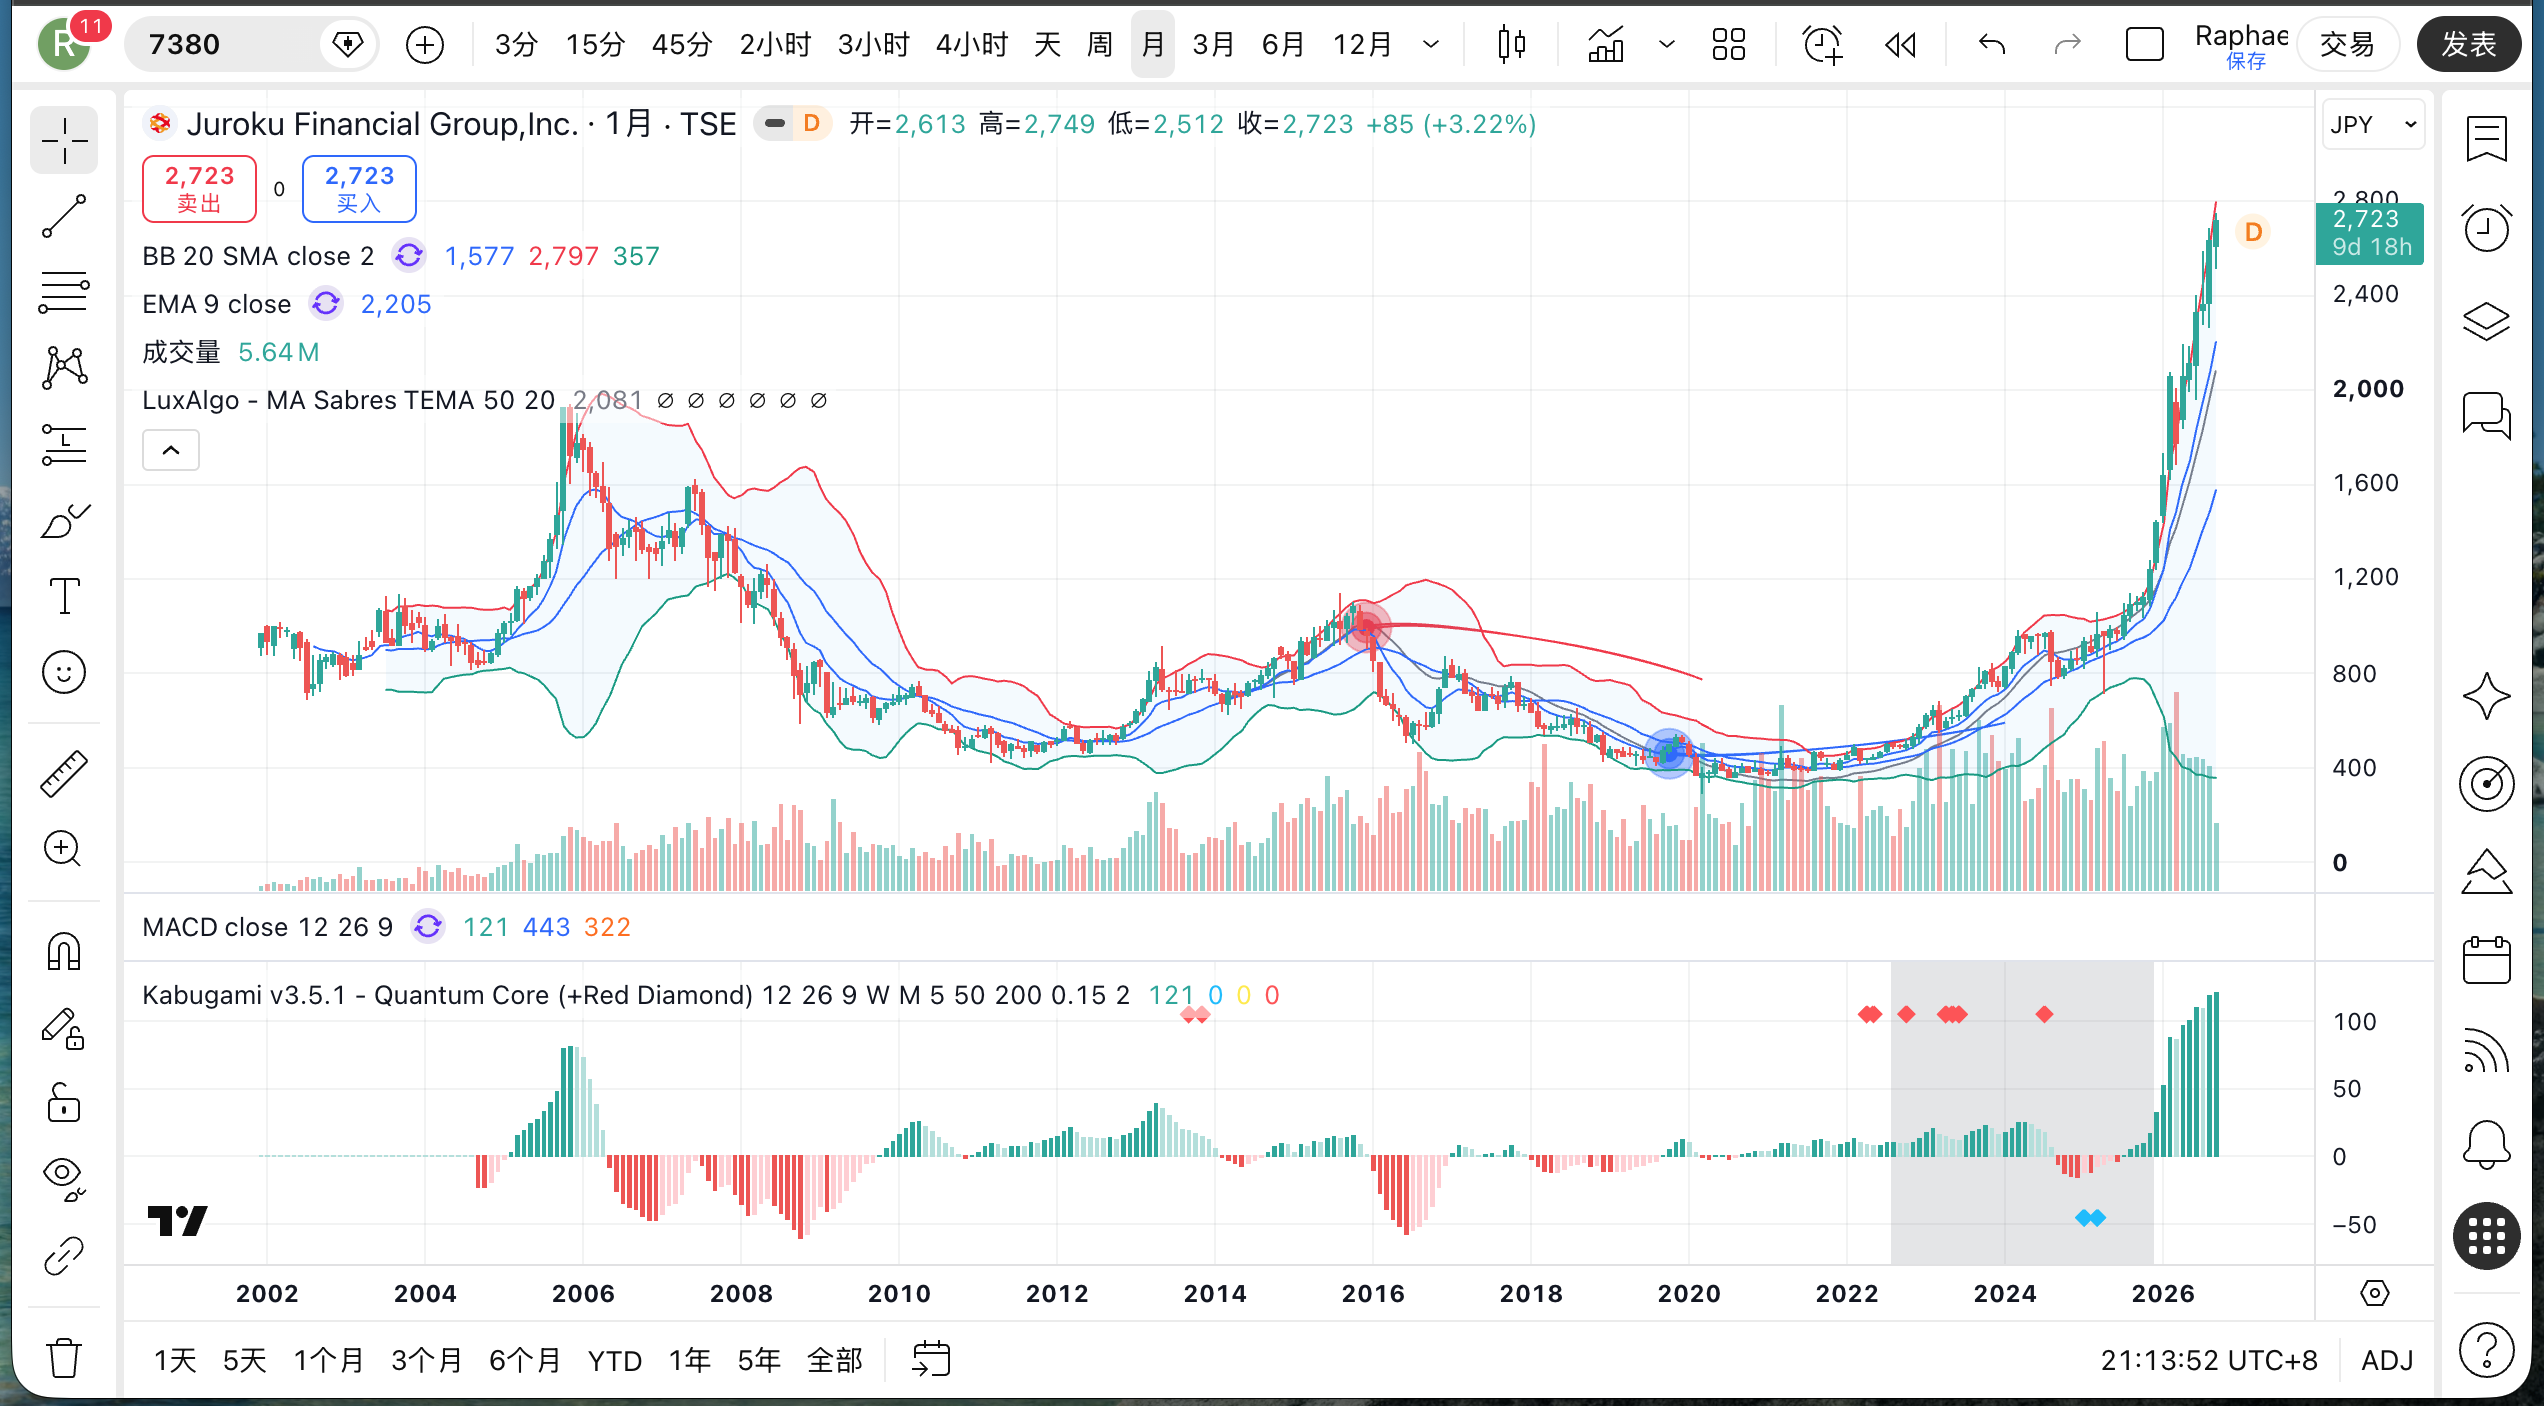Open the chats speech bubble panel
The image size is (2544, 1406).
pos(2486,414)
